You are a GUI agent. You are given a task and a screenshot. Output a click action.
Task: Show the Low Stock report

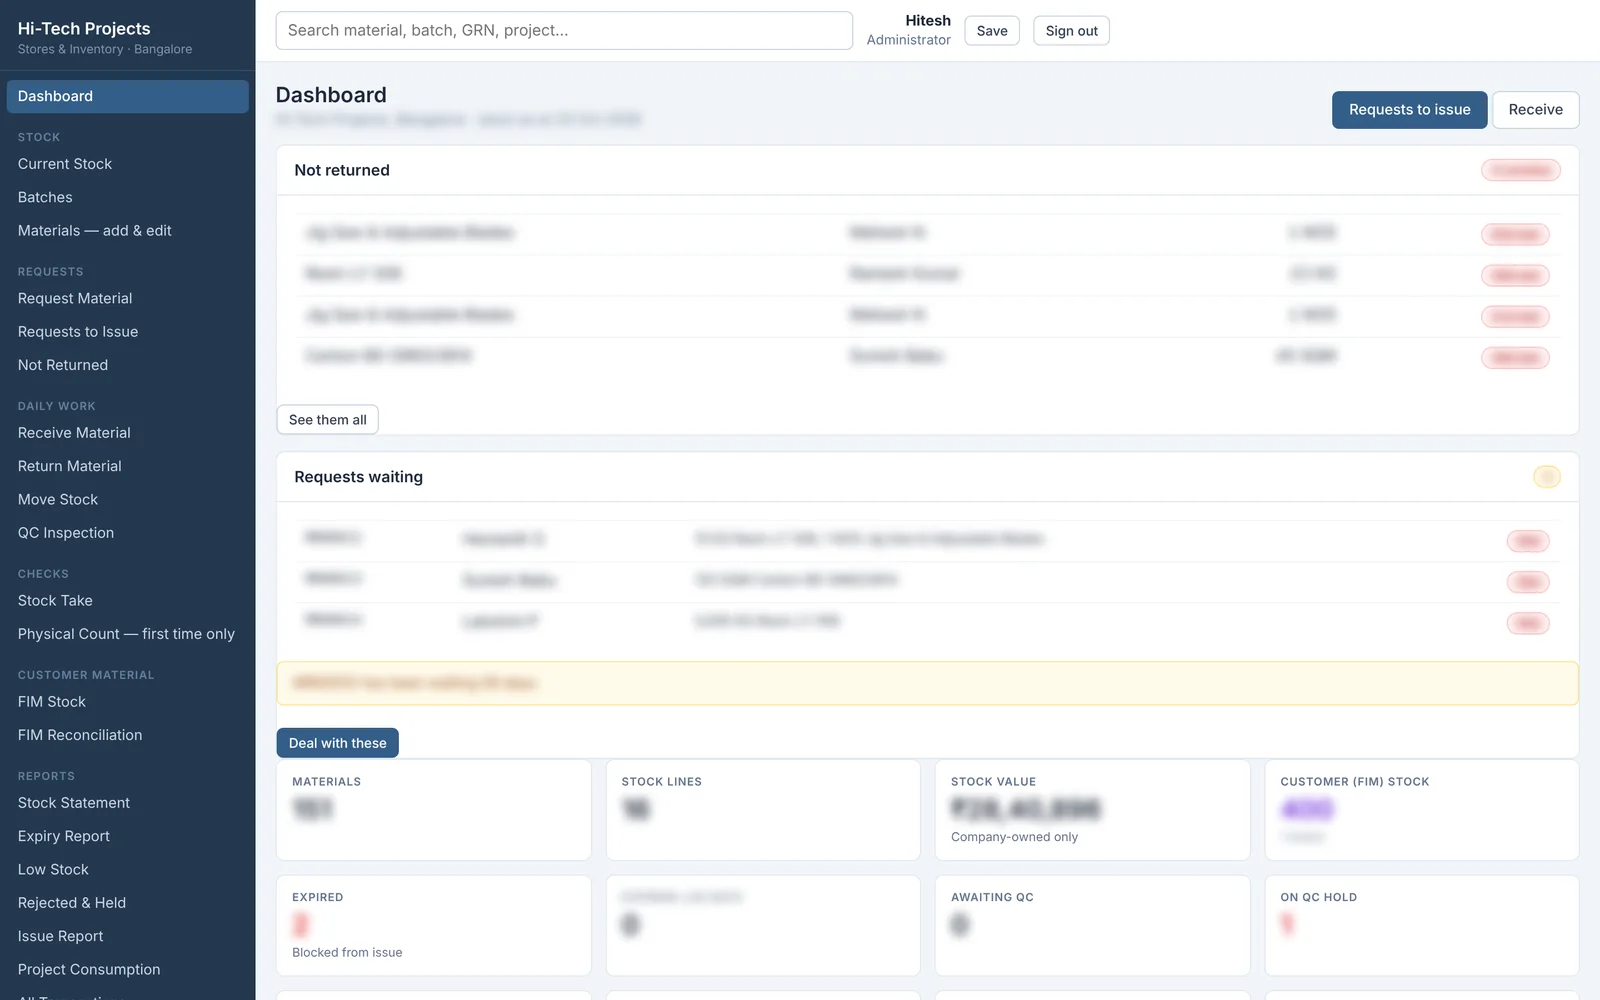127,870
